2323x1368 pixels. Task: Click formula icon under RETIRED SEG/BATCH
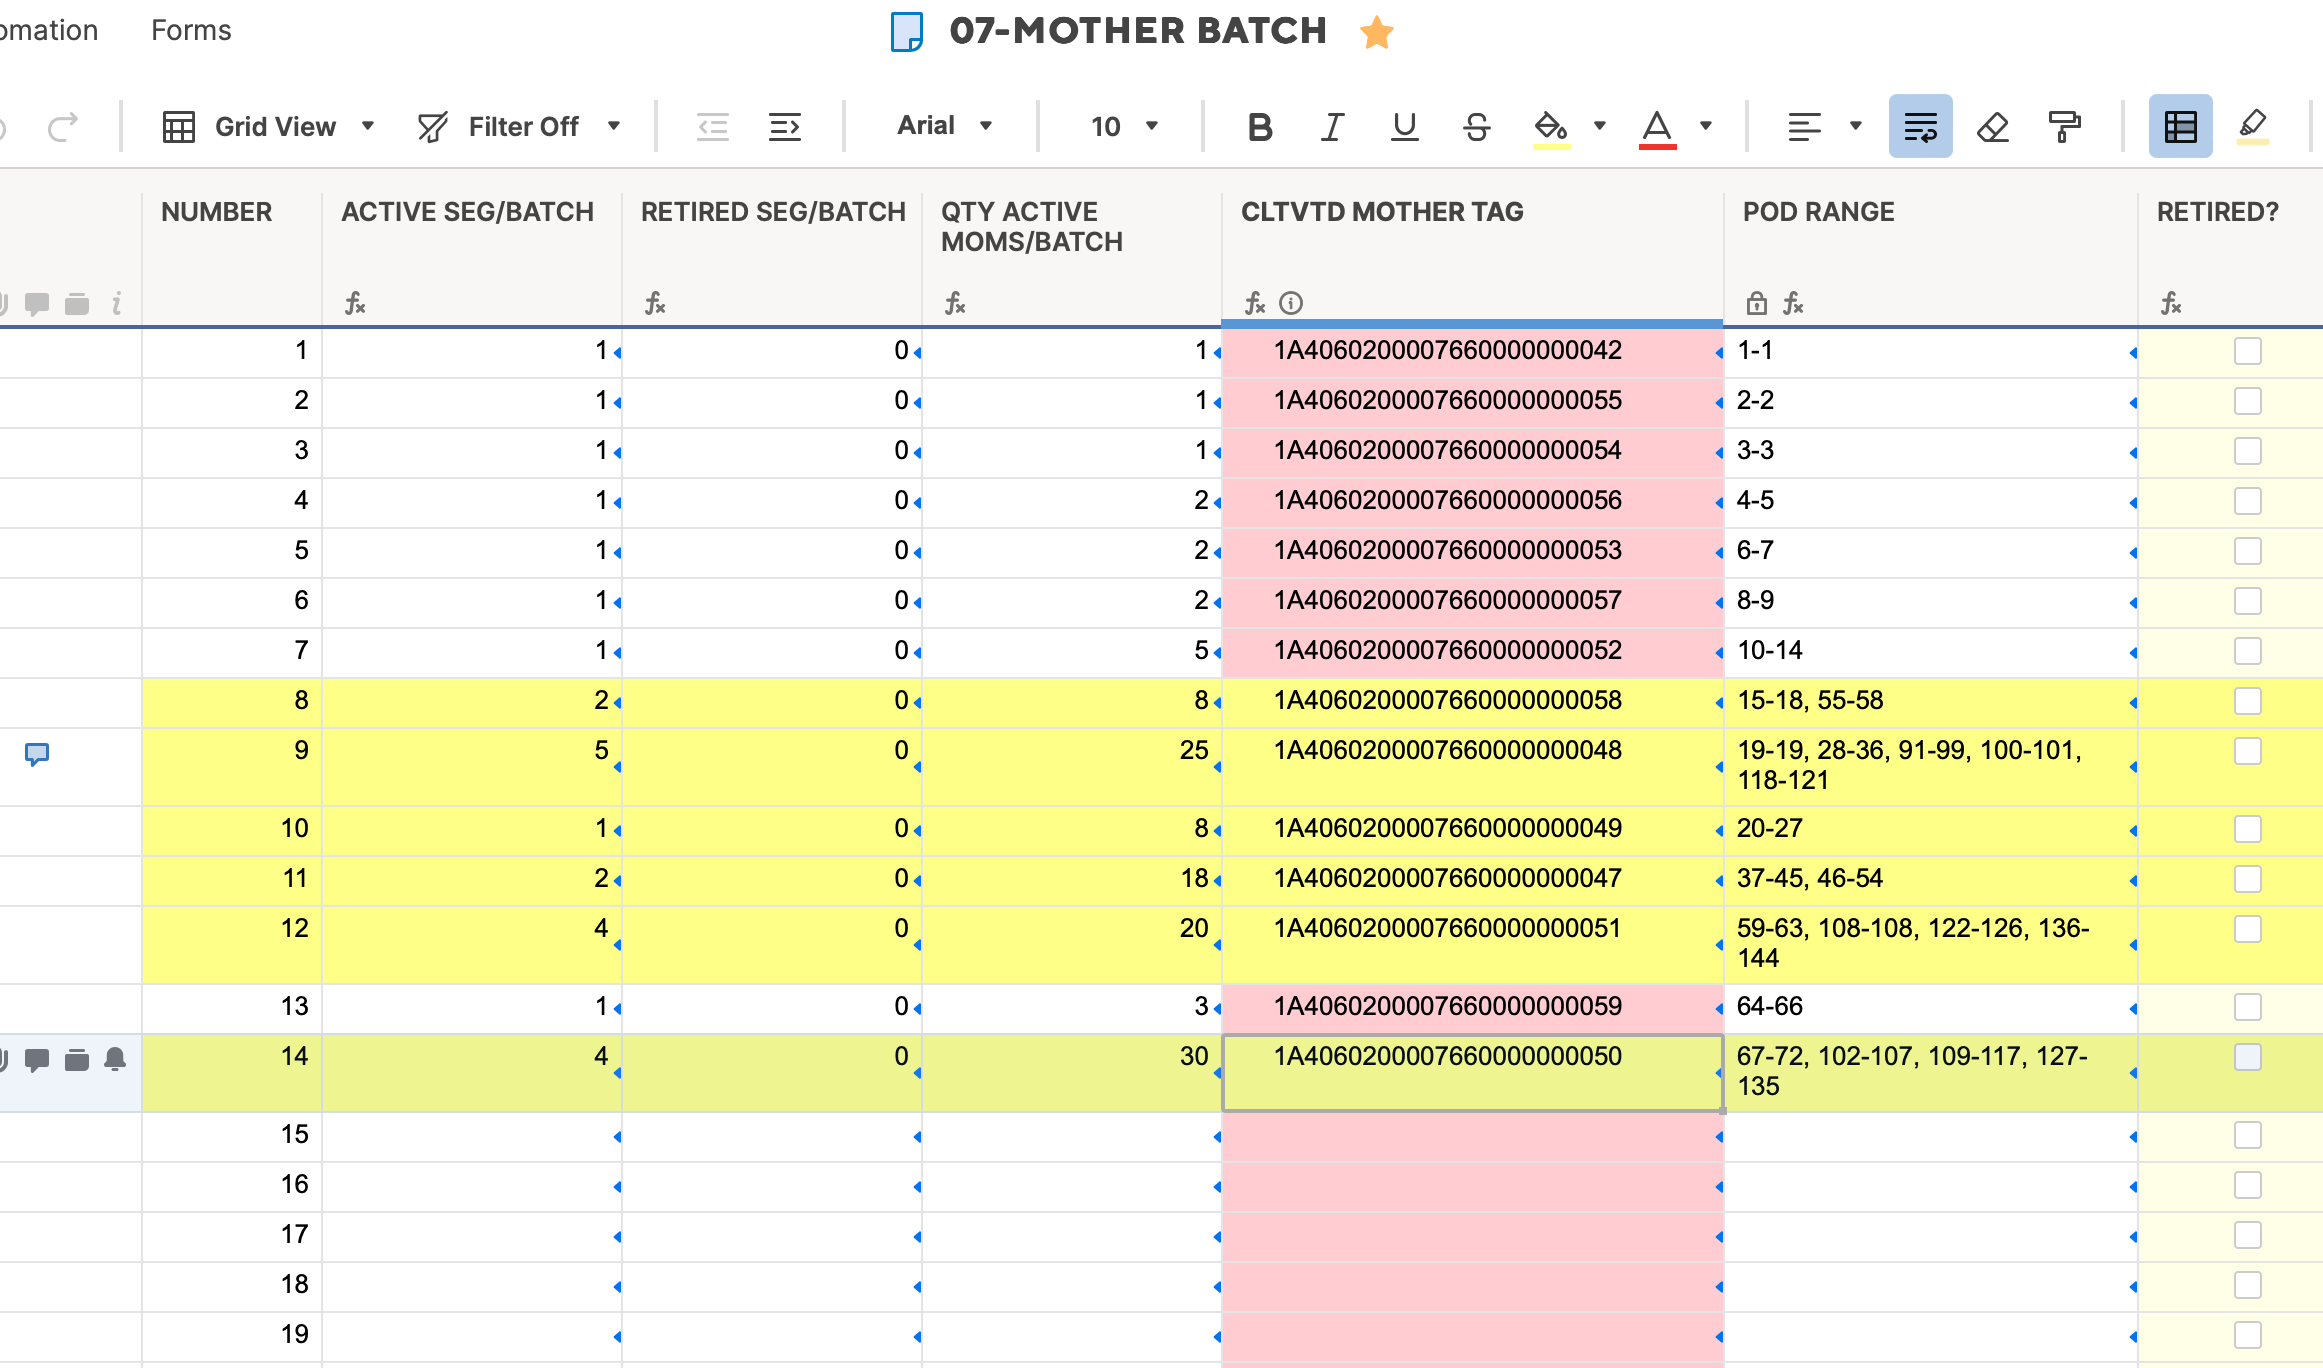(655, 303)
